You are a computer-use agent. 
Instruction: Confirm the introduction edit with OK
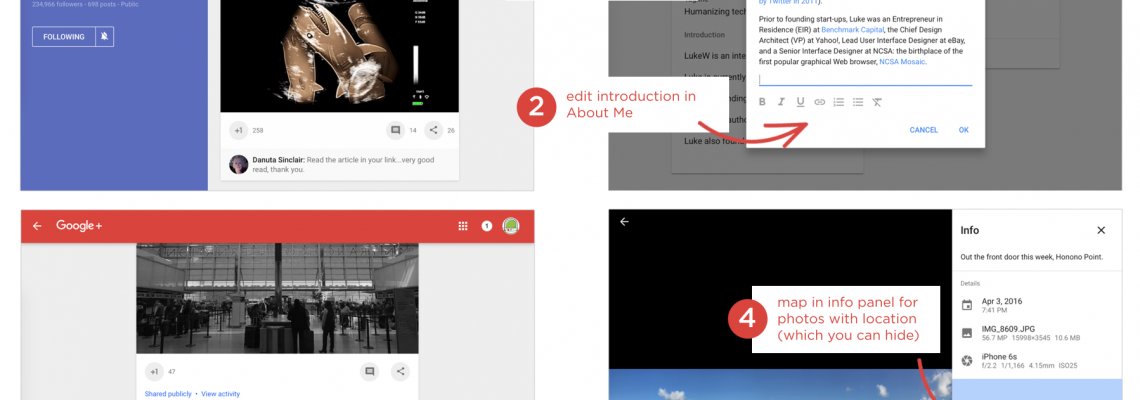coord(963,130)
